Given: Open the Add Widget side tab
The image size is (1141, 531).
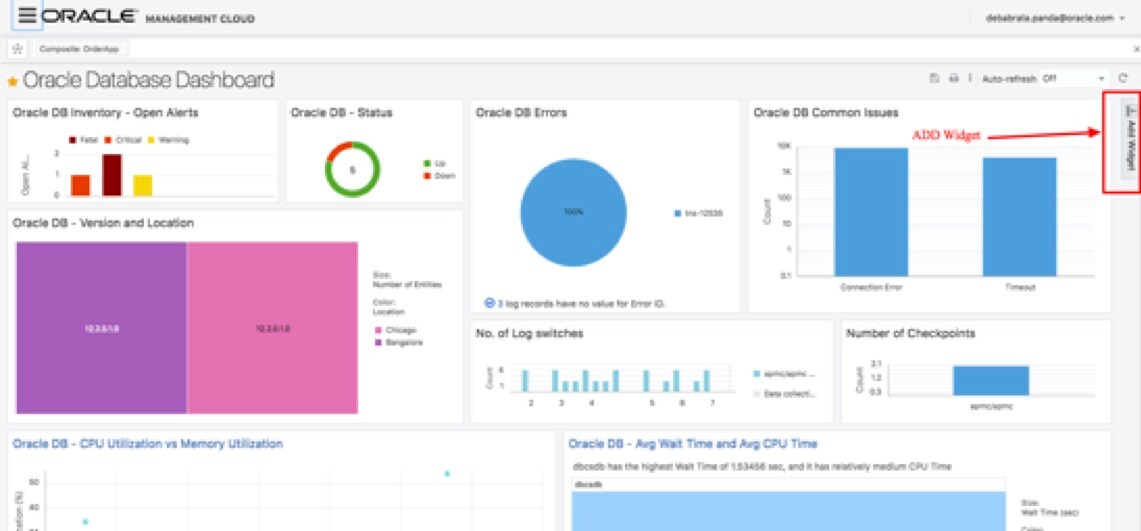Looking at the screenshot, I should point(1129,137).
